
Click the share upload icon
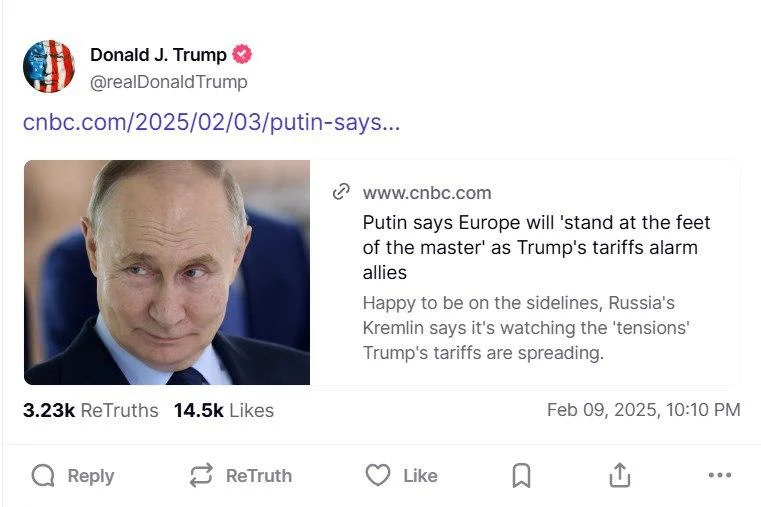click(619, 476)
